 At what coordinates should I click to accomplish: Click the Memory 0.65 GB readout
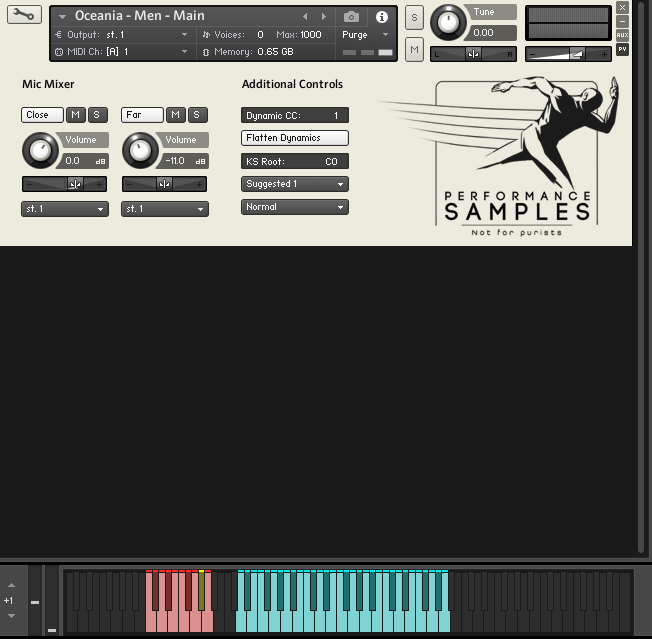coord(275,52)
